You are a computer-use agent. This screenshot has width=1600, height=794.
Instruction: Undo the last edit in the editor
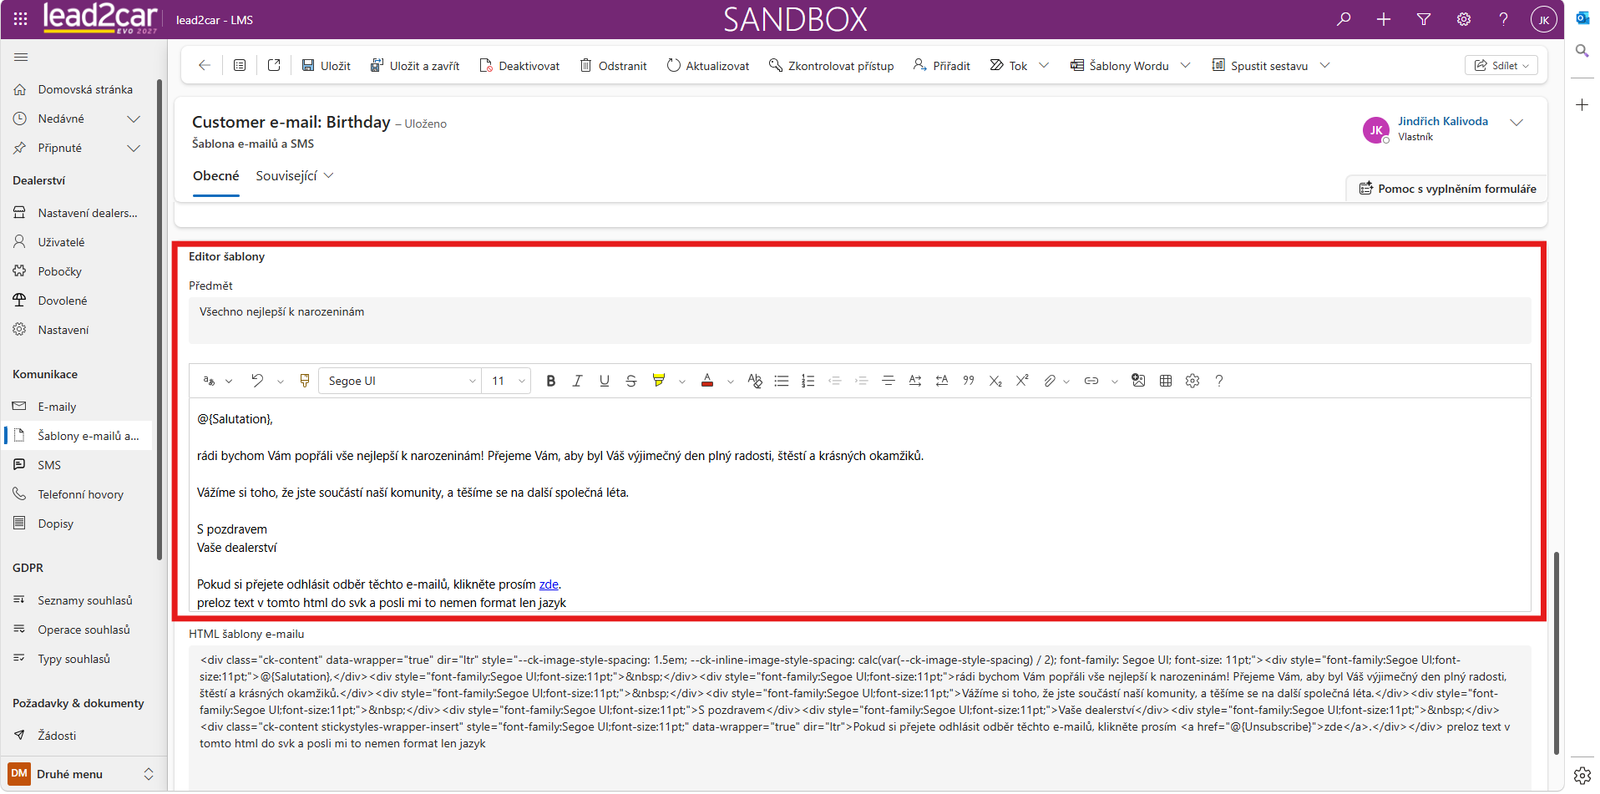[x=257, y=381]
